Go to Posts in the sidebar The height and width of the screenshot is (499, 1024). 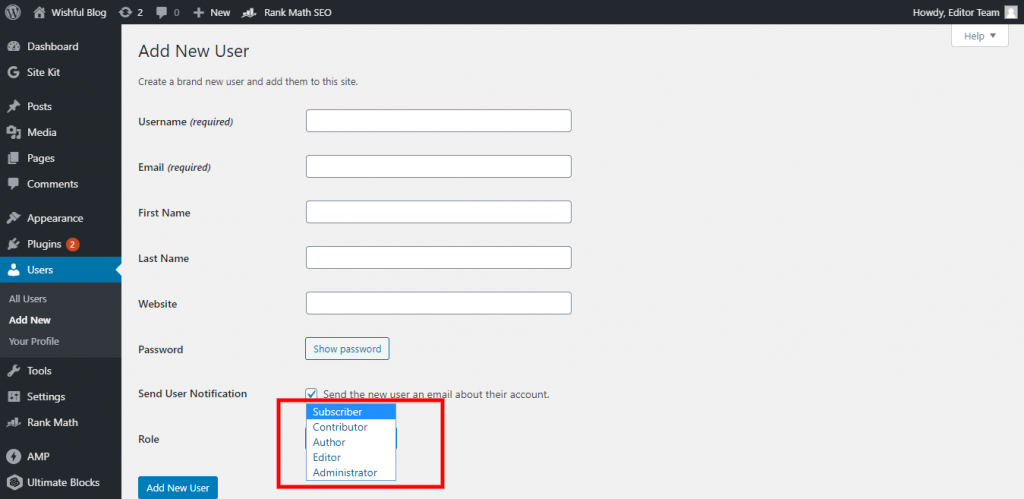pos(39,106)
